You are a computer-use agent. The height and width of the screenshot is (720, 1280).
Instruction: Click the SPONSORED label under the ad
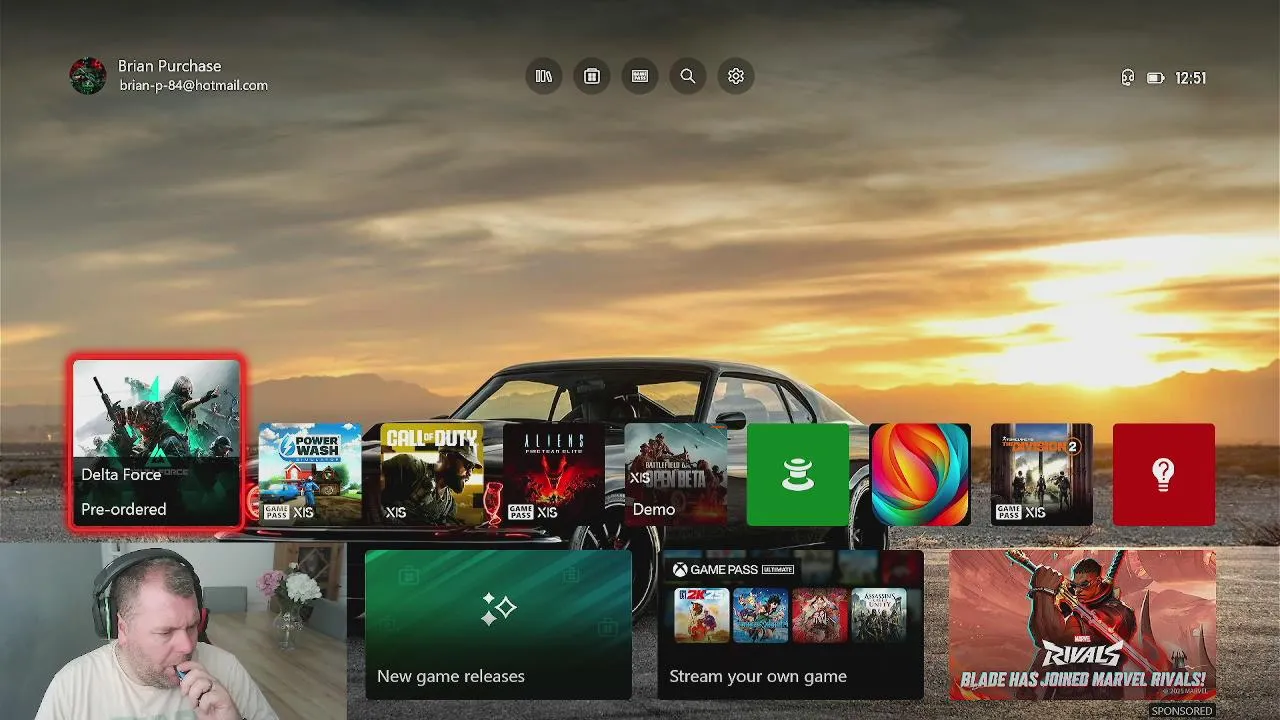click(x=1182, y=711)
